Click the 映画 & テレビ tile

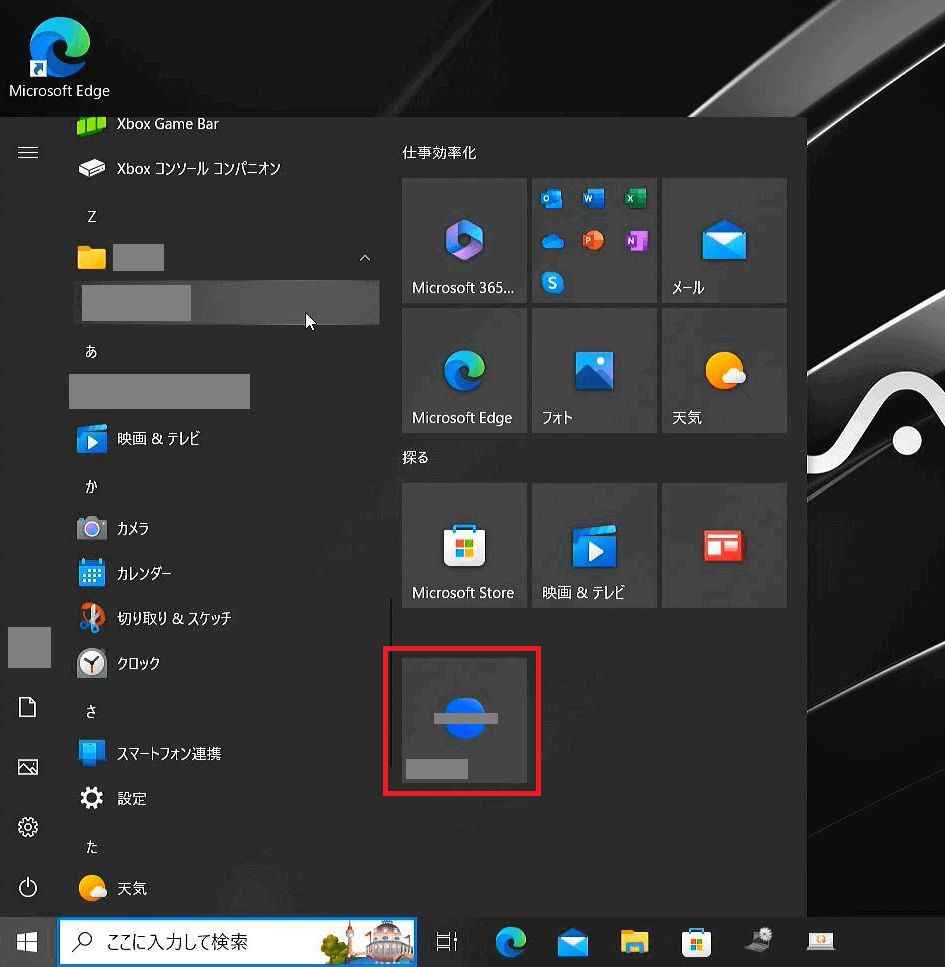[595, 546]
